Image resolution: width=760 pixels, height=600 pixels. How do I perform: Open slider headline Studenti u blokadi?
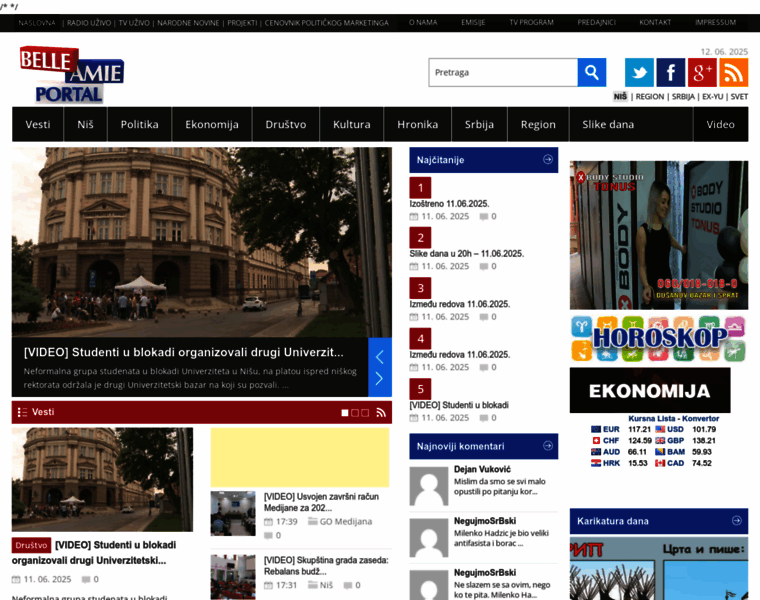point(184,352)
